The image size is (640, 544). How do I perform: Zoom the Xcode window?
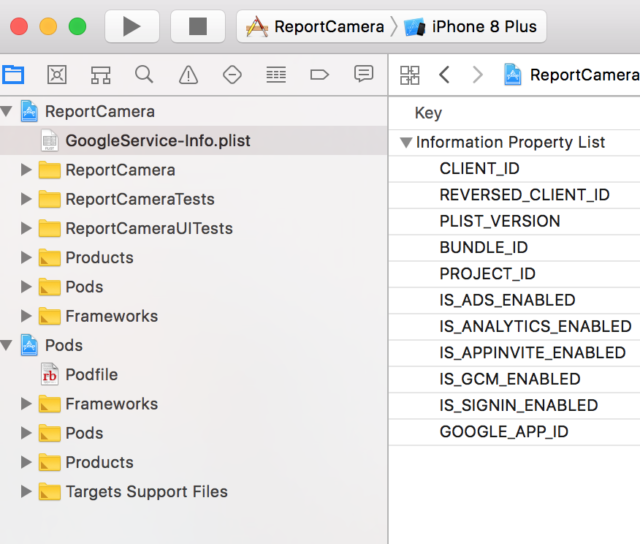pyautogui.click(x=78, y=27)
